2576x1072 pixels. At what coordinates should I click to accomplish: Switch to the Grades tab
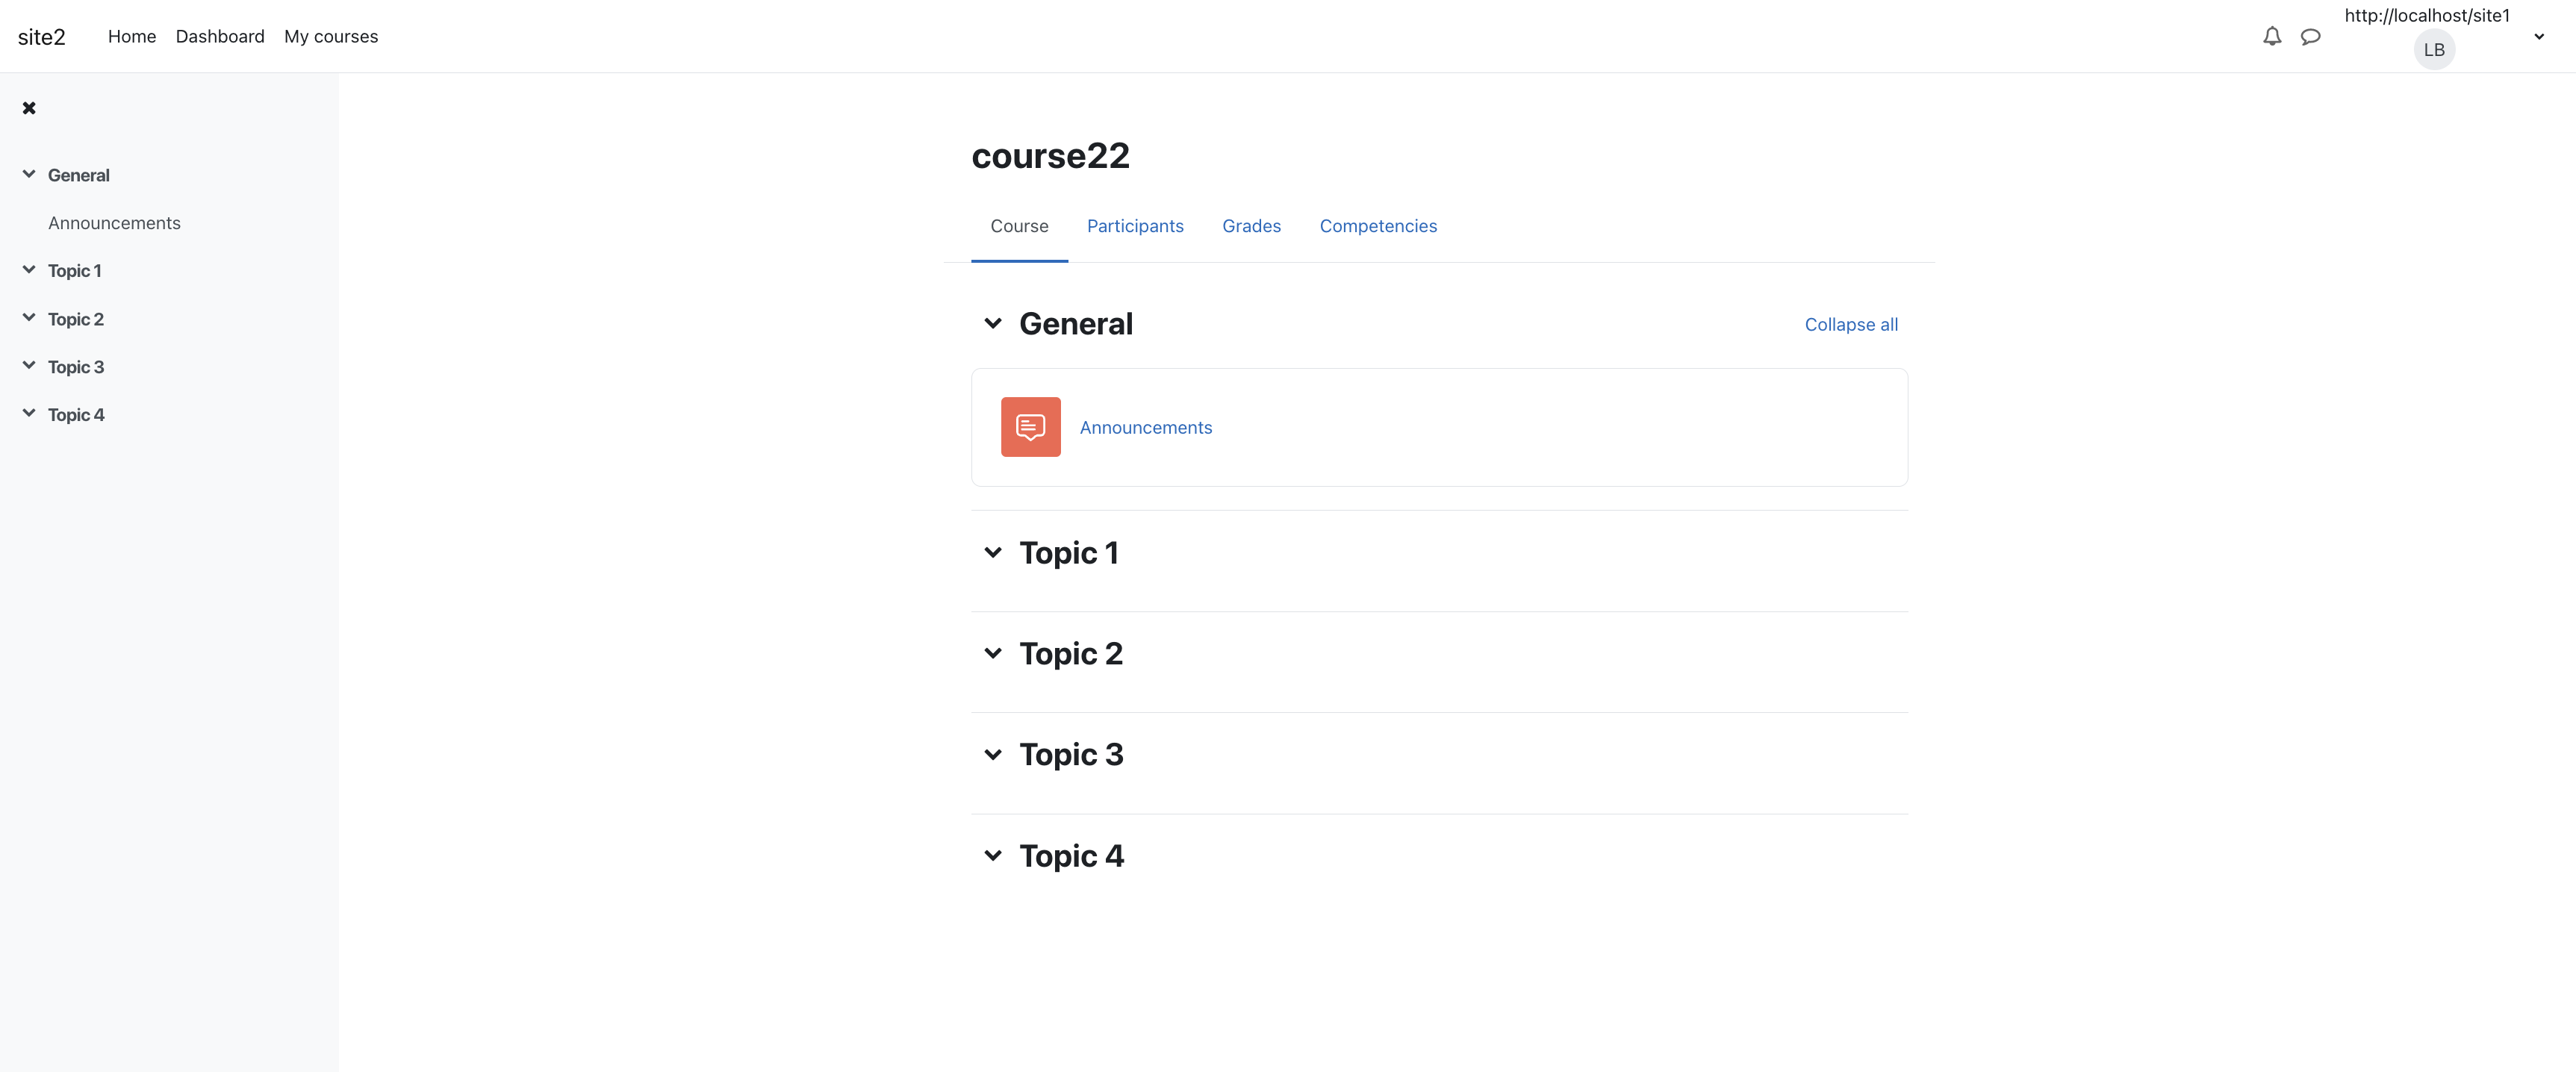[x=1251, y=226]
